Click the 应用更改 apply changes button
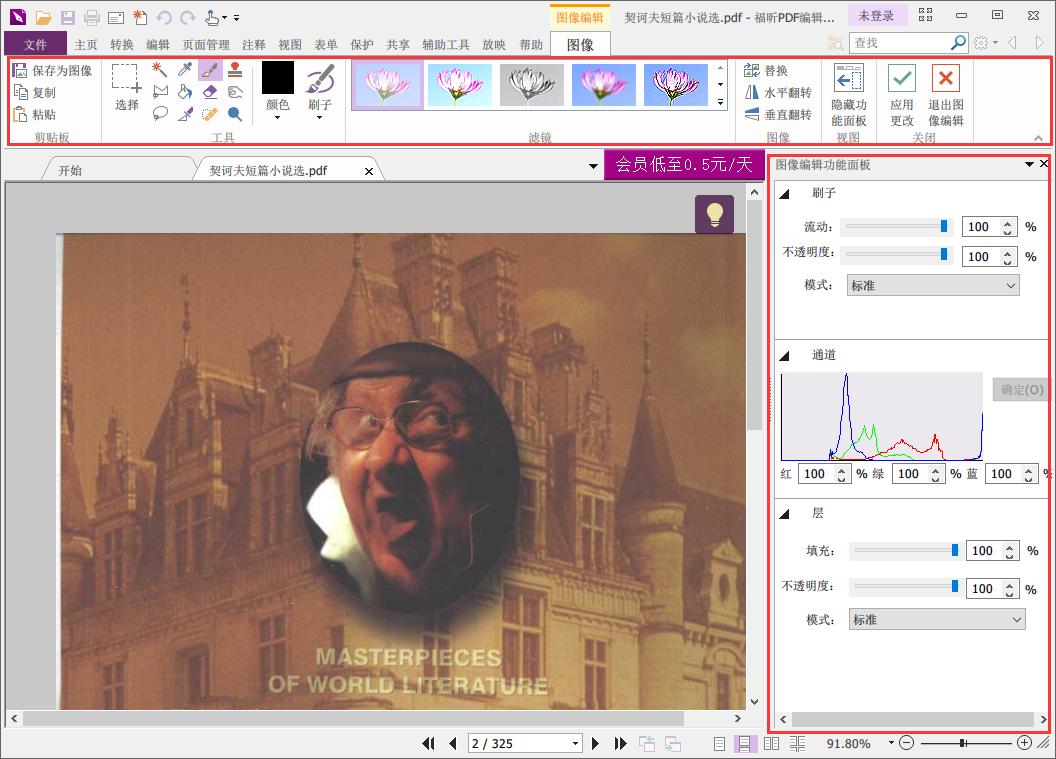This screenshot has height=759, width=1056. (901, 94)
